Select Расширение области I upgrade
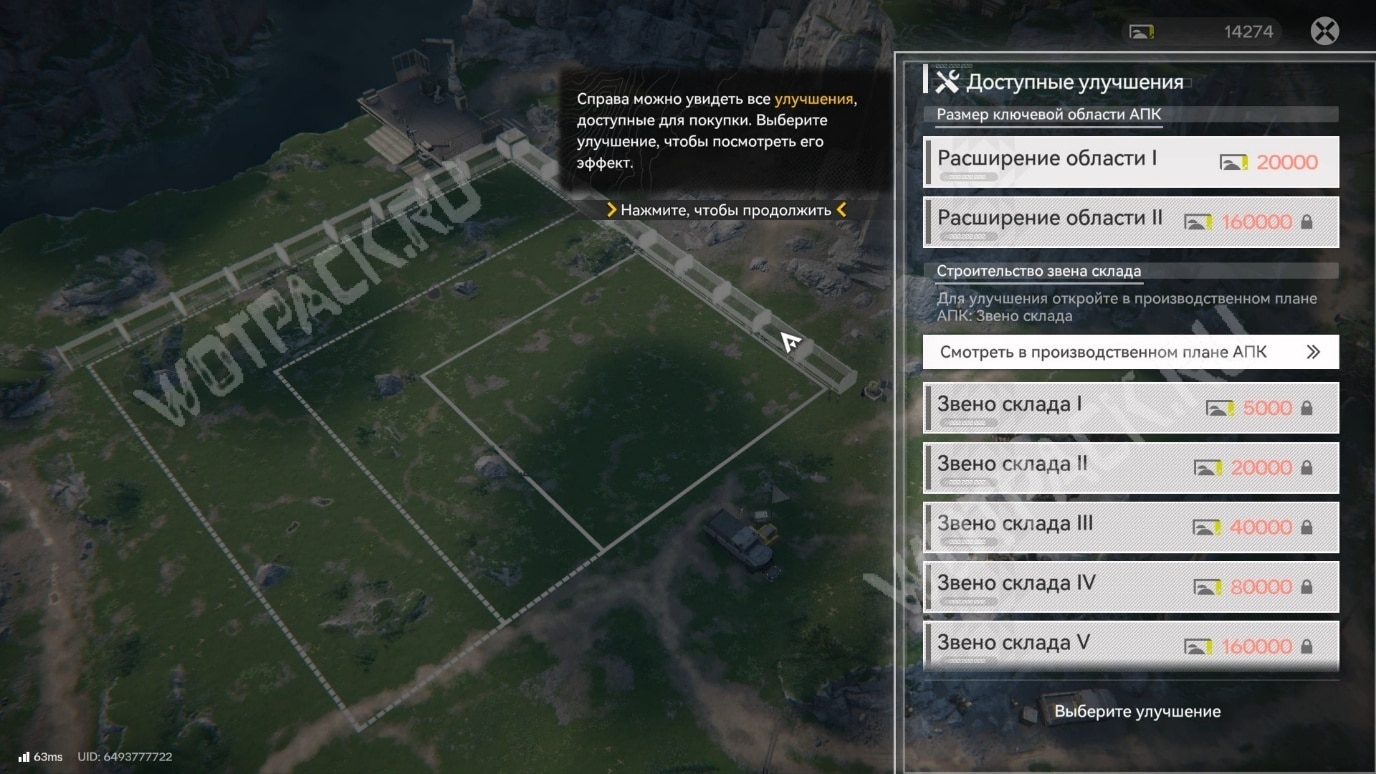 coord(1130,162)
